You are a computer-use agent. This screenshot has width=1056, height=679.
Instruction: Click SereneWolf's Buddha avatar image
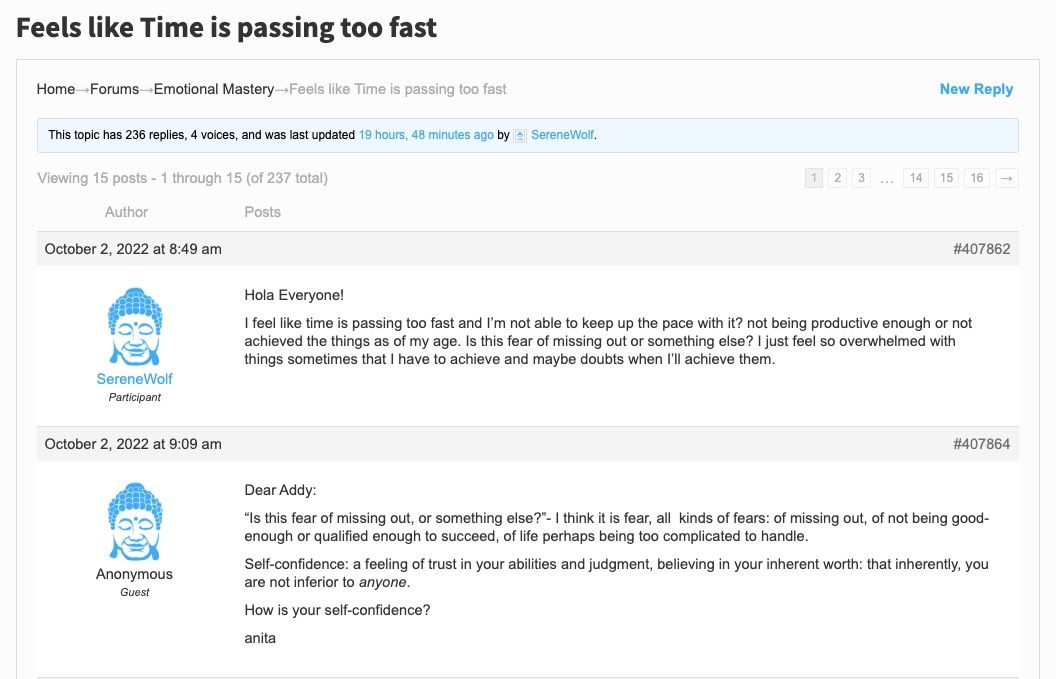pos(134,327)
